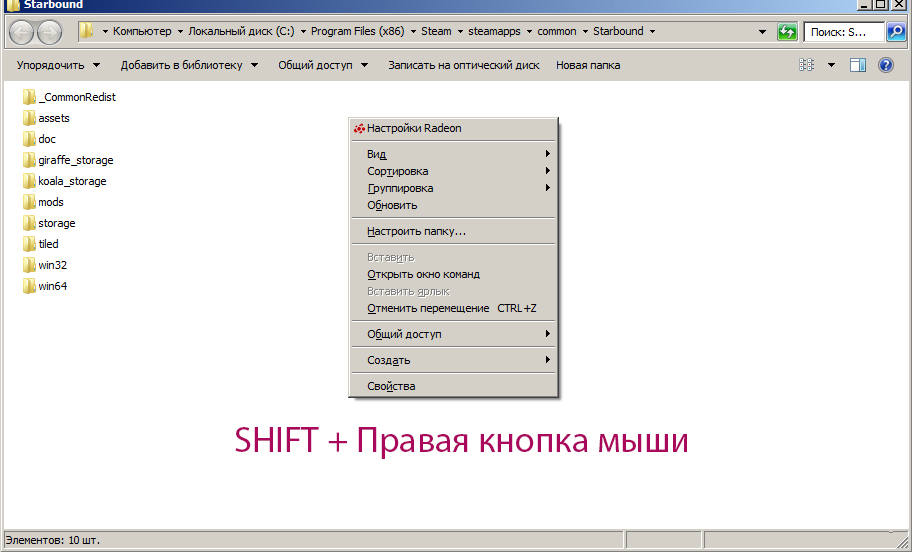Open the Вид submenu

pos(454,154)
